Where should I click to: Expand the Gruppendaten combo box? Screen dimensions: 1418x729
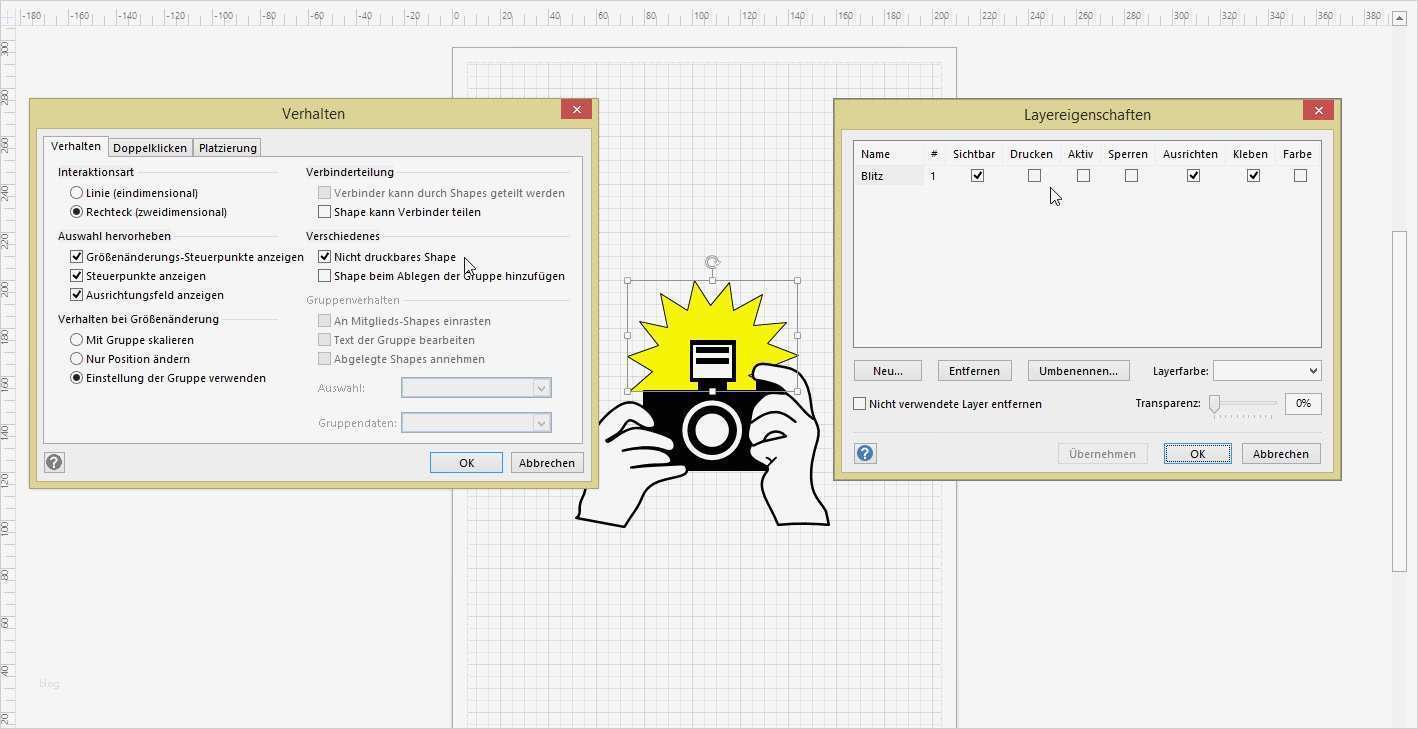pos(541,423)
